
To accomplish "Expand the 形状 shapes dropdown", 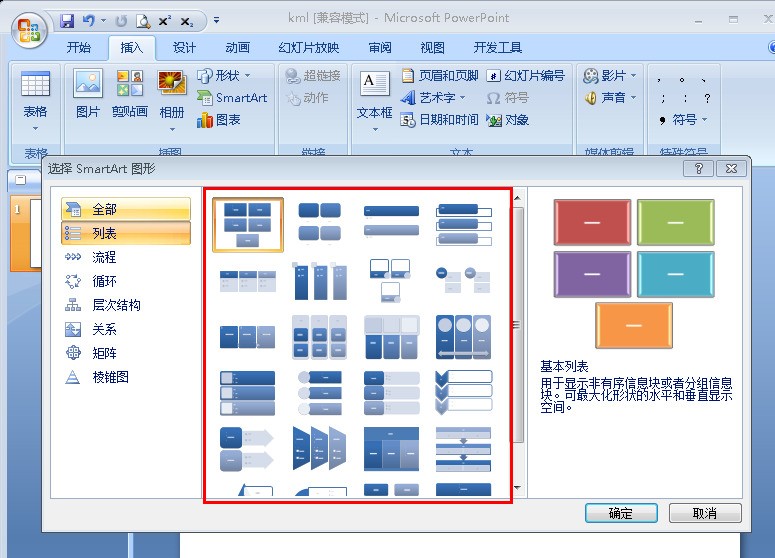I will point(248,75).
